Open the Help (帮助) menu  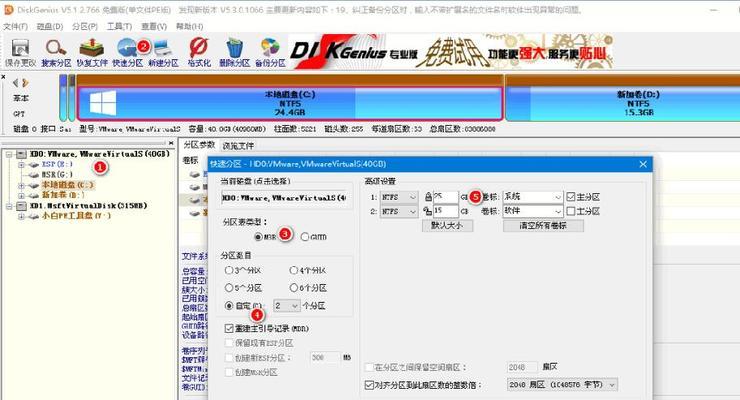(x=190, y=26)
